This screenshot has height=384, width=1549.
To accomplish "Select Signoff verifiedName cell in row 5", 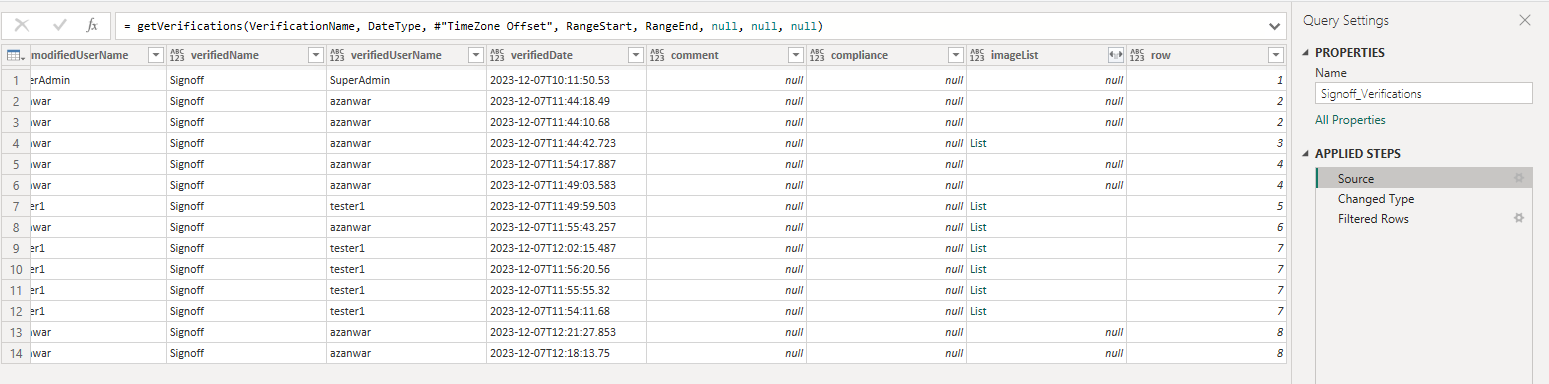I will pos(246,164).
